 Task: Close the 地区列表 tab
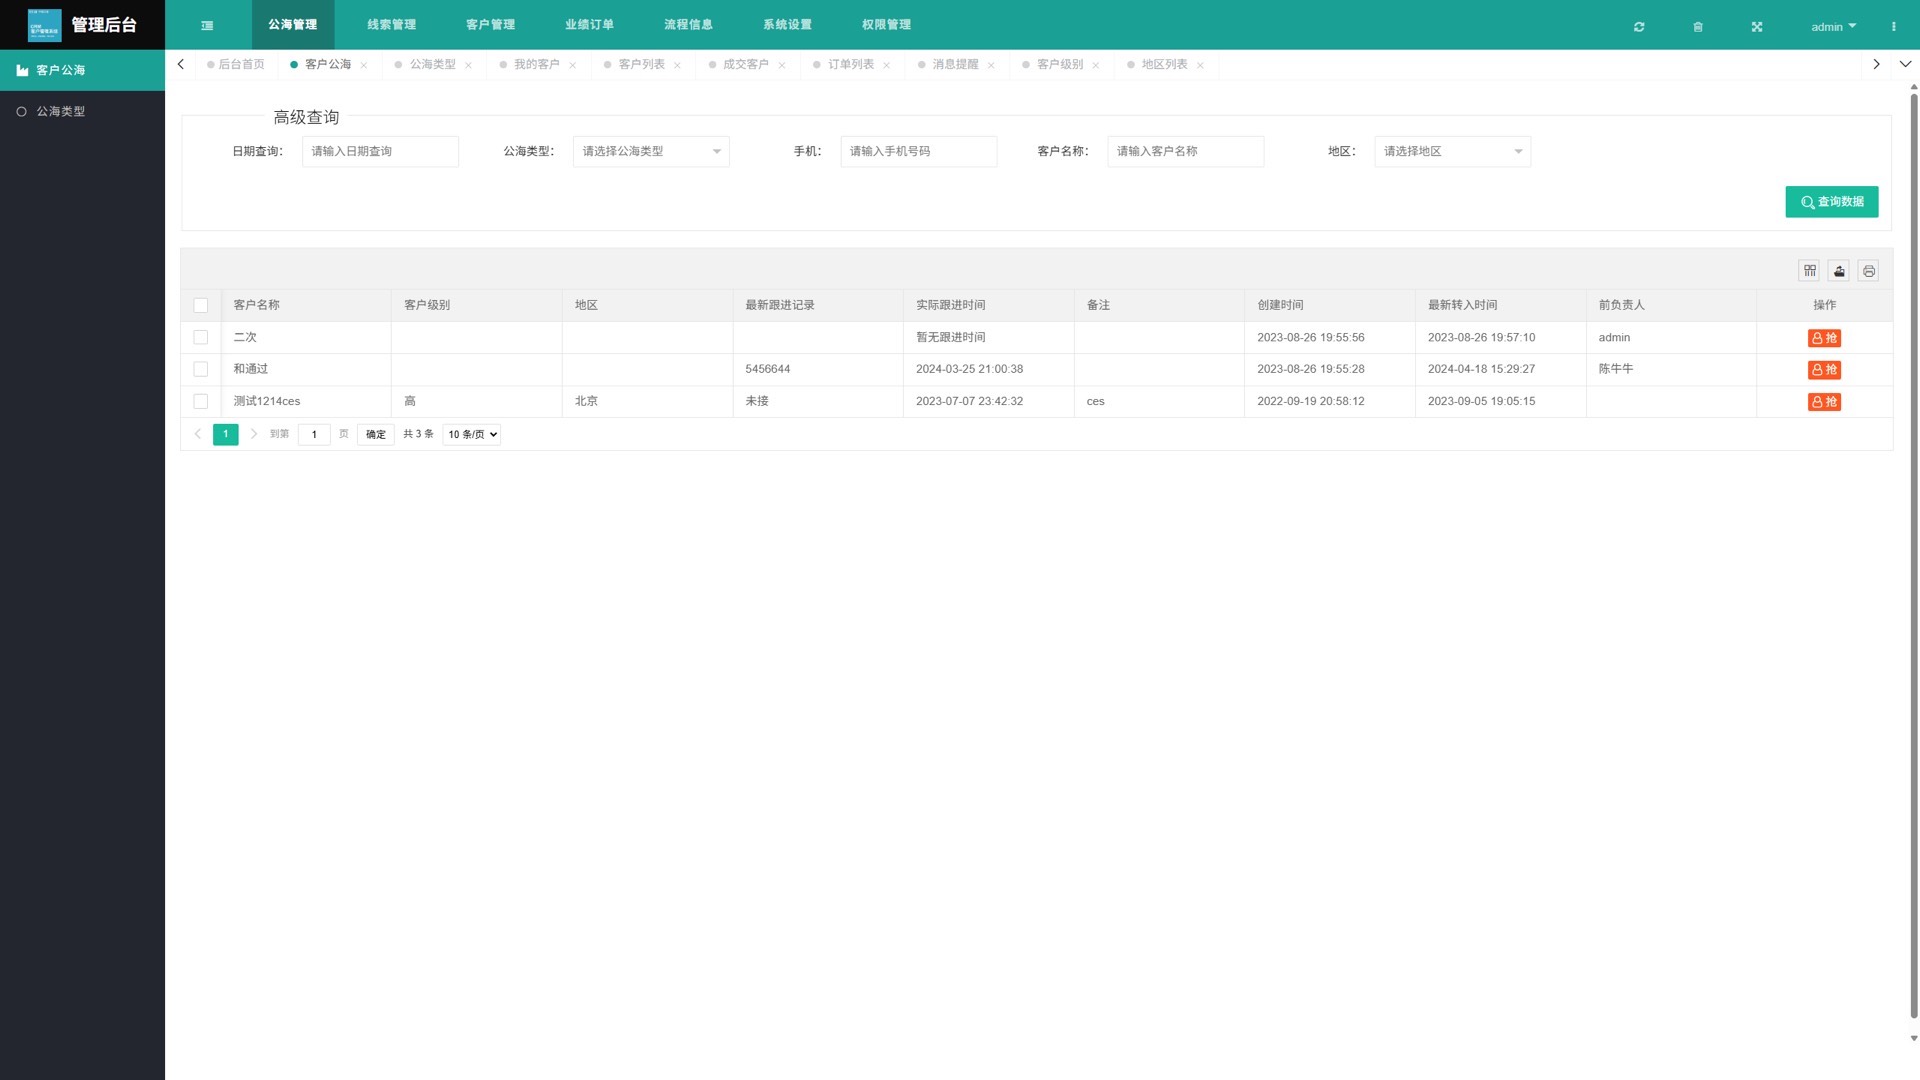pyautogui.click(x=1200, y=65)
